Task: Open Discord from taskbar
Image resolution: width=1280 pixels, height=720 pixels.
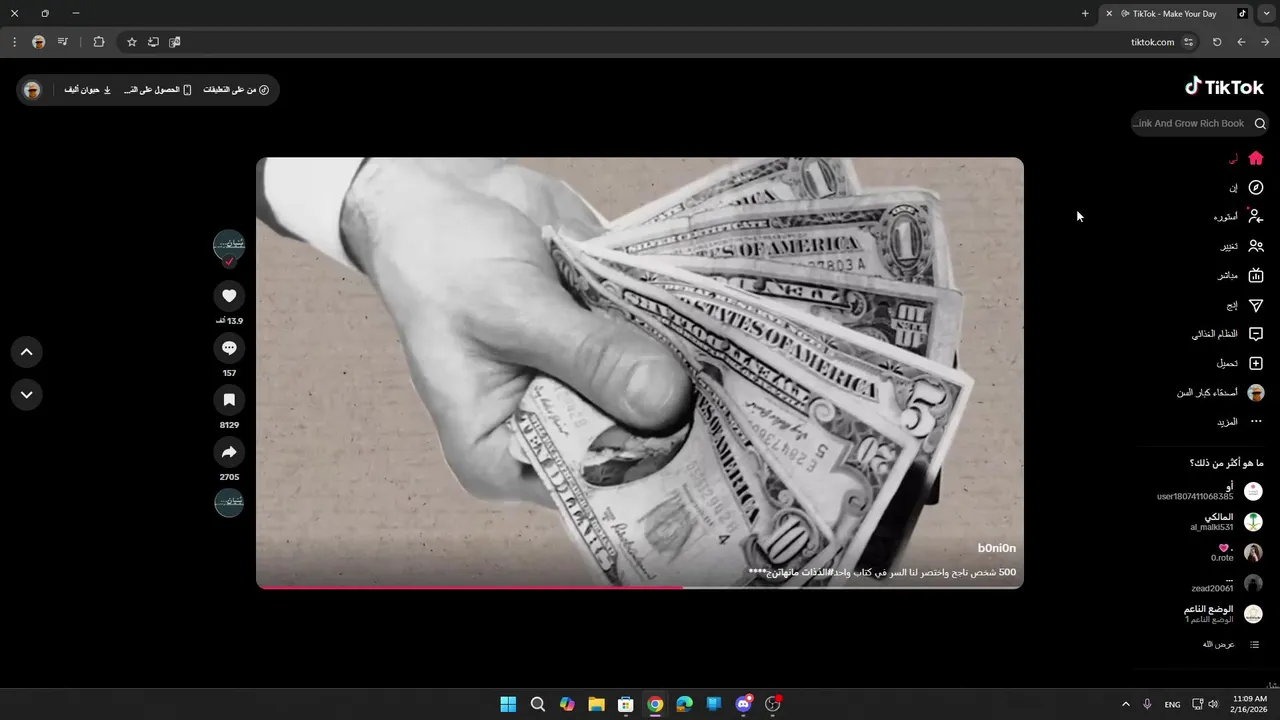Action: tap(743, 704)
